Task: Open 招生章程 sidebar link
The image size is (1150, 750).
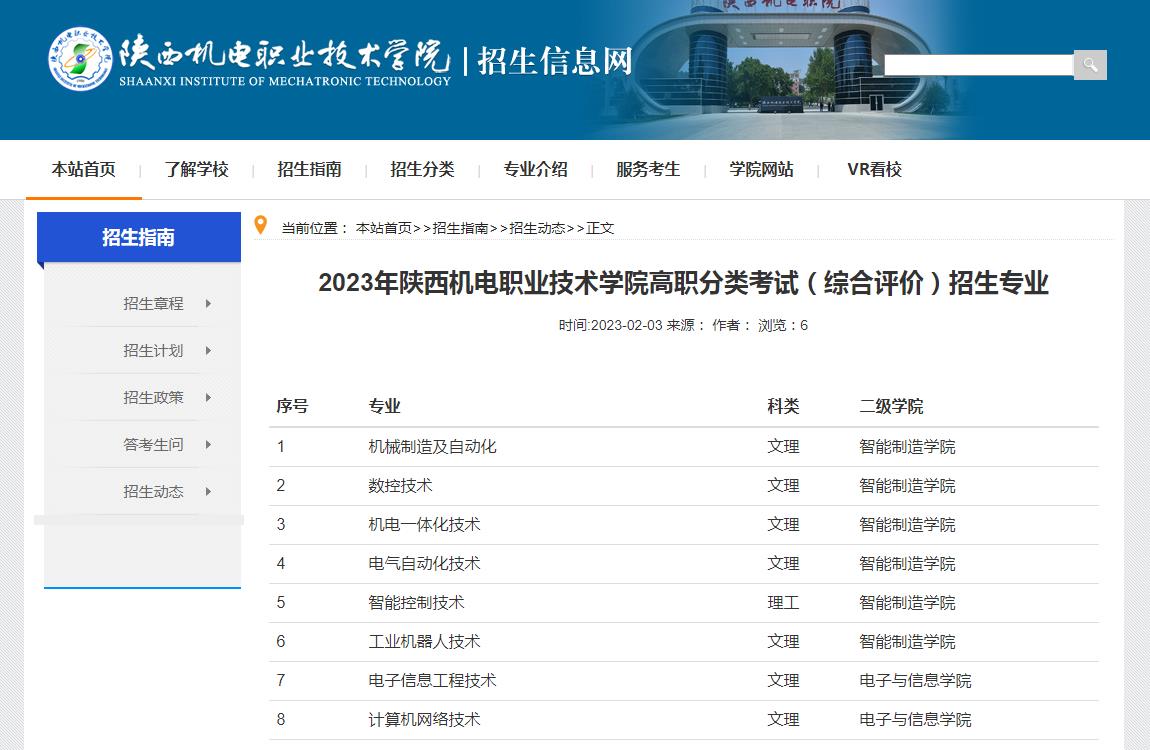Action: [153, 304]
